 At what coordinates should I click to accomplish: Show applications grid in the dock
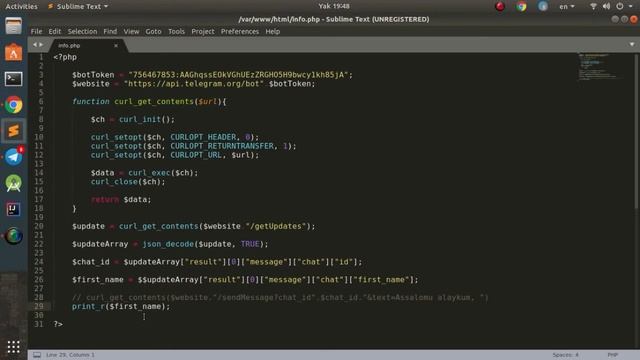click(x=13, y=347)
